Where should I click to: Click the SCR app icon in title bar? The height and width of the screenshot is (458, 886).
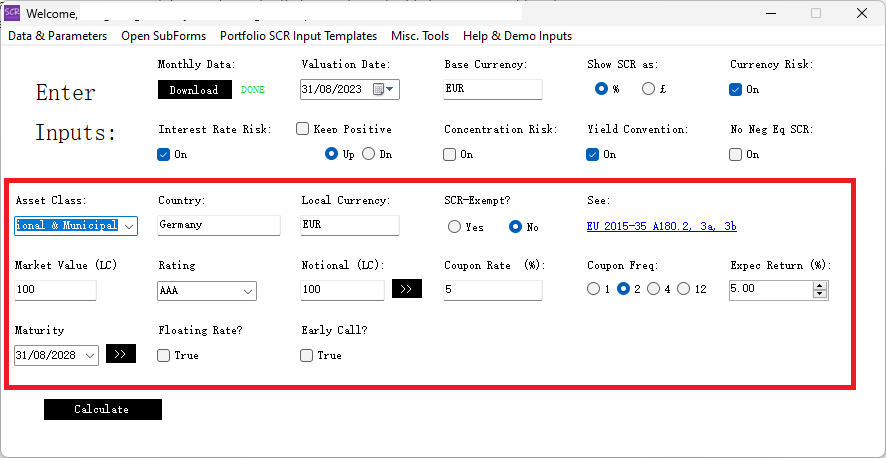[x=12, y=13]
